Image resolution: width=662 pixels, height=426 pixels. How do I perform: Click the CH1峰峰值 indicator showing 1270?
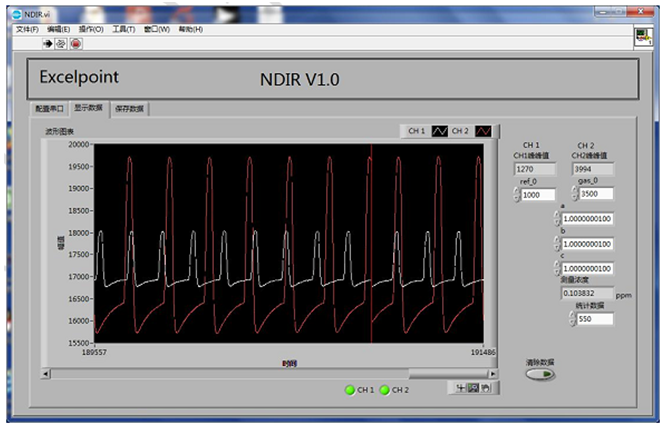pyautogui.click(x=534, y=169)
